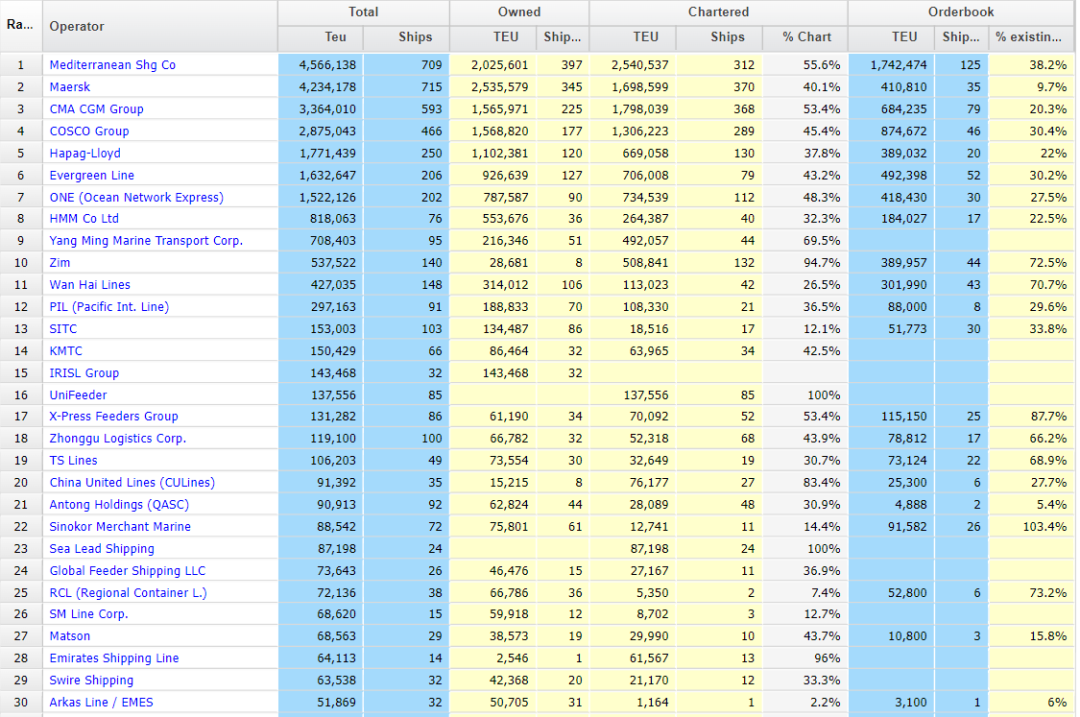The image size is (1080, 717).
Task: Click the X-Press Feeders Group link
Action: tap(113, 416)
